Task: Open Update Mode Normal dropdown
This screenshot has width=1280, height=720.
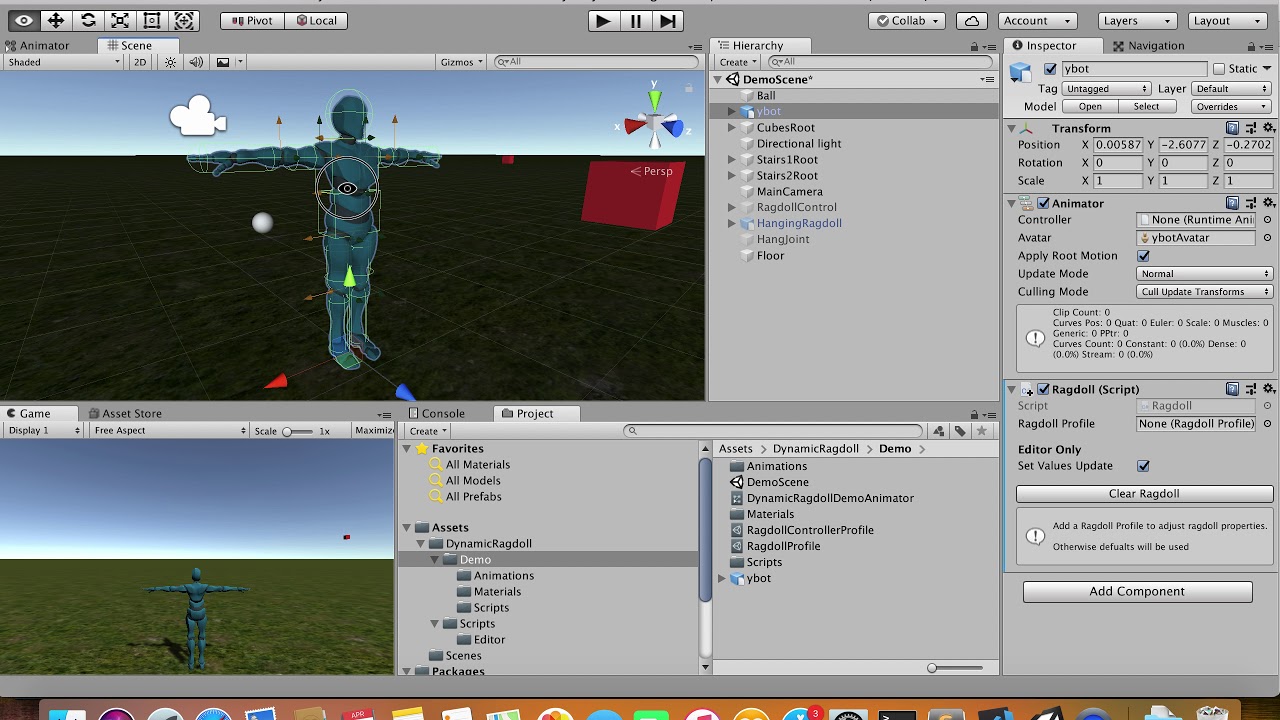Action: coord(1205,274)
